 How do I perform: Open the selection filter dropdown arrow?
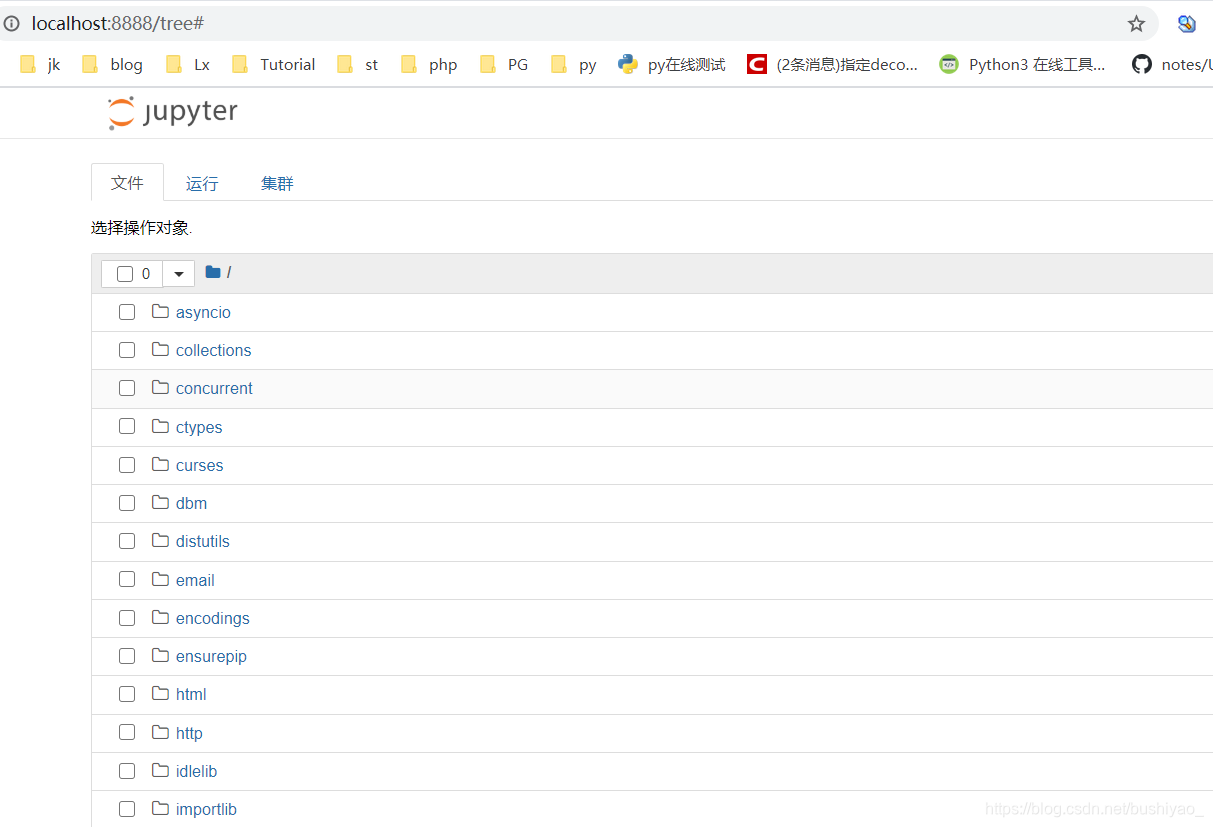[178, 272]
